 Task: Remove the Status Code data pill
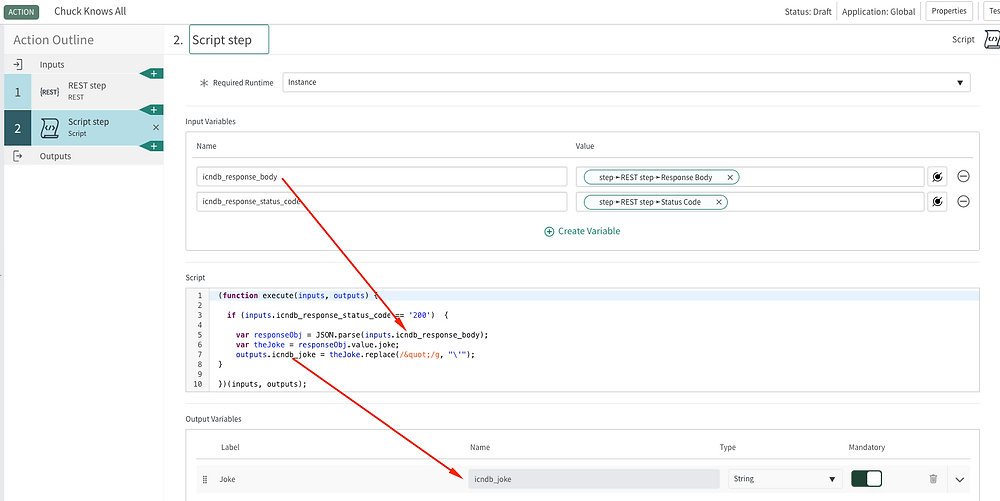click(719, 202)
